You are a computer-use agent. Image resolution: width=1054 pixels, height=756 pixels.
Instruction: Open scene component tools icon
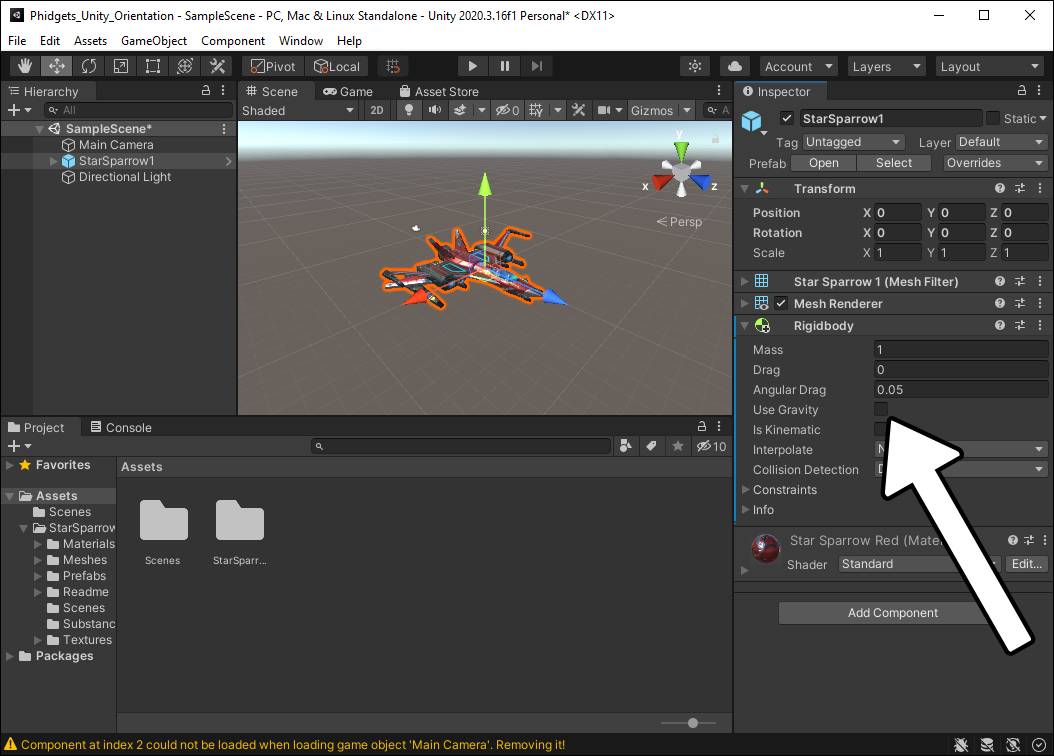click(578, 110)
